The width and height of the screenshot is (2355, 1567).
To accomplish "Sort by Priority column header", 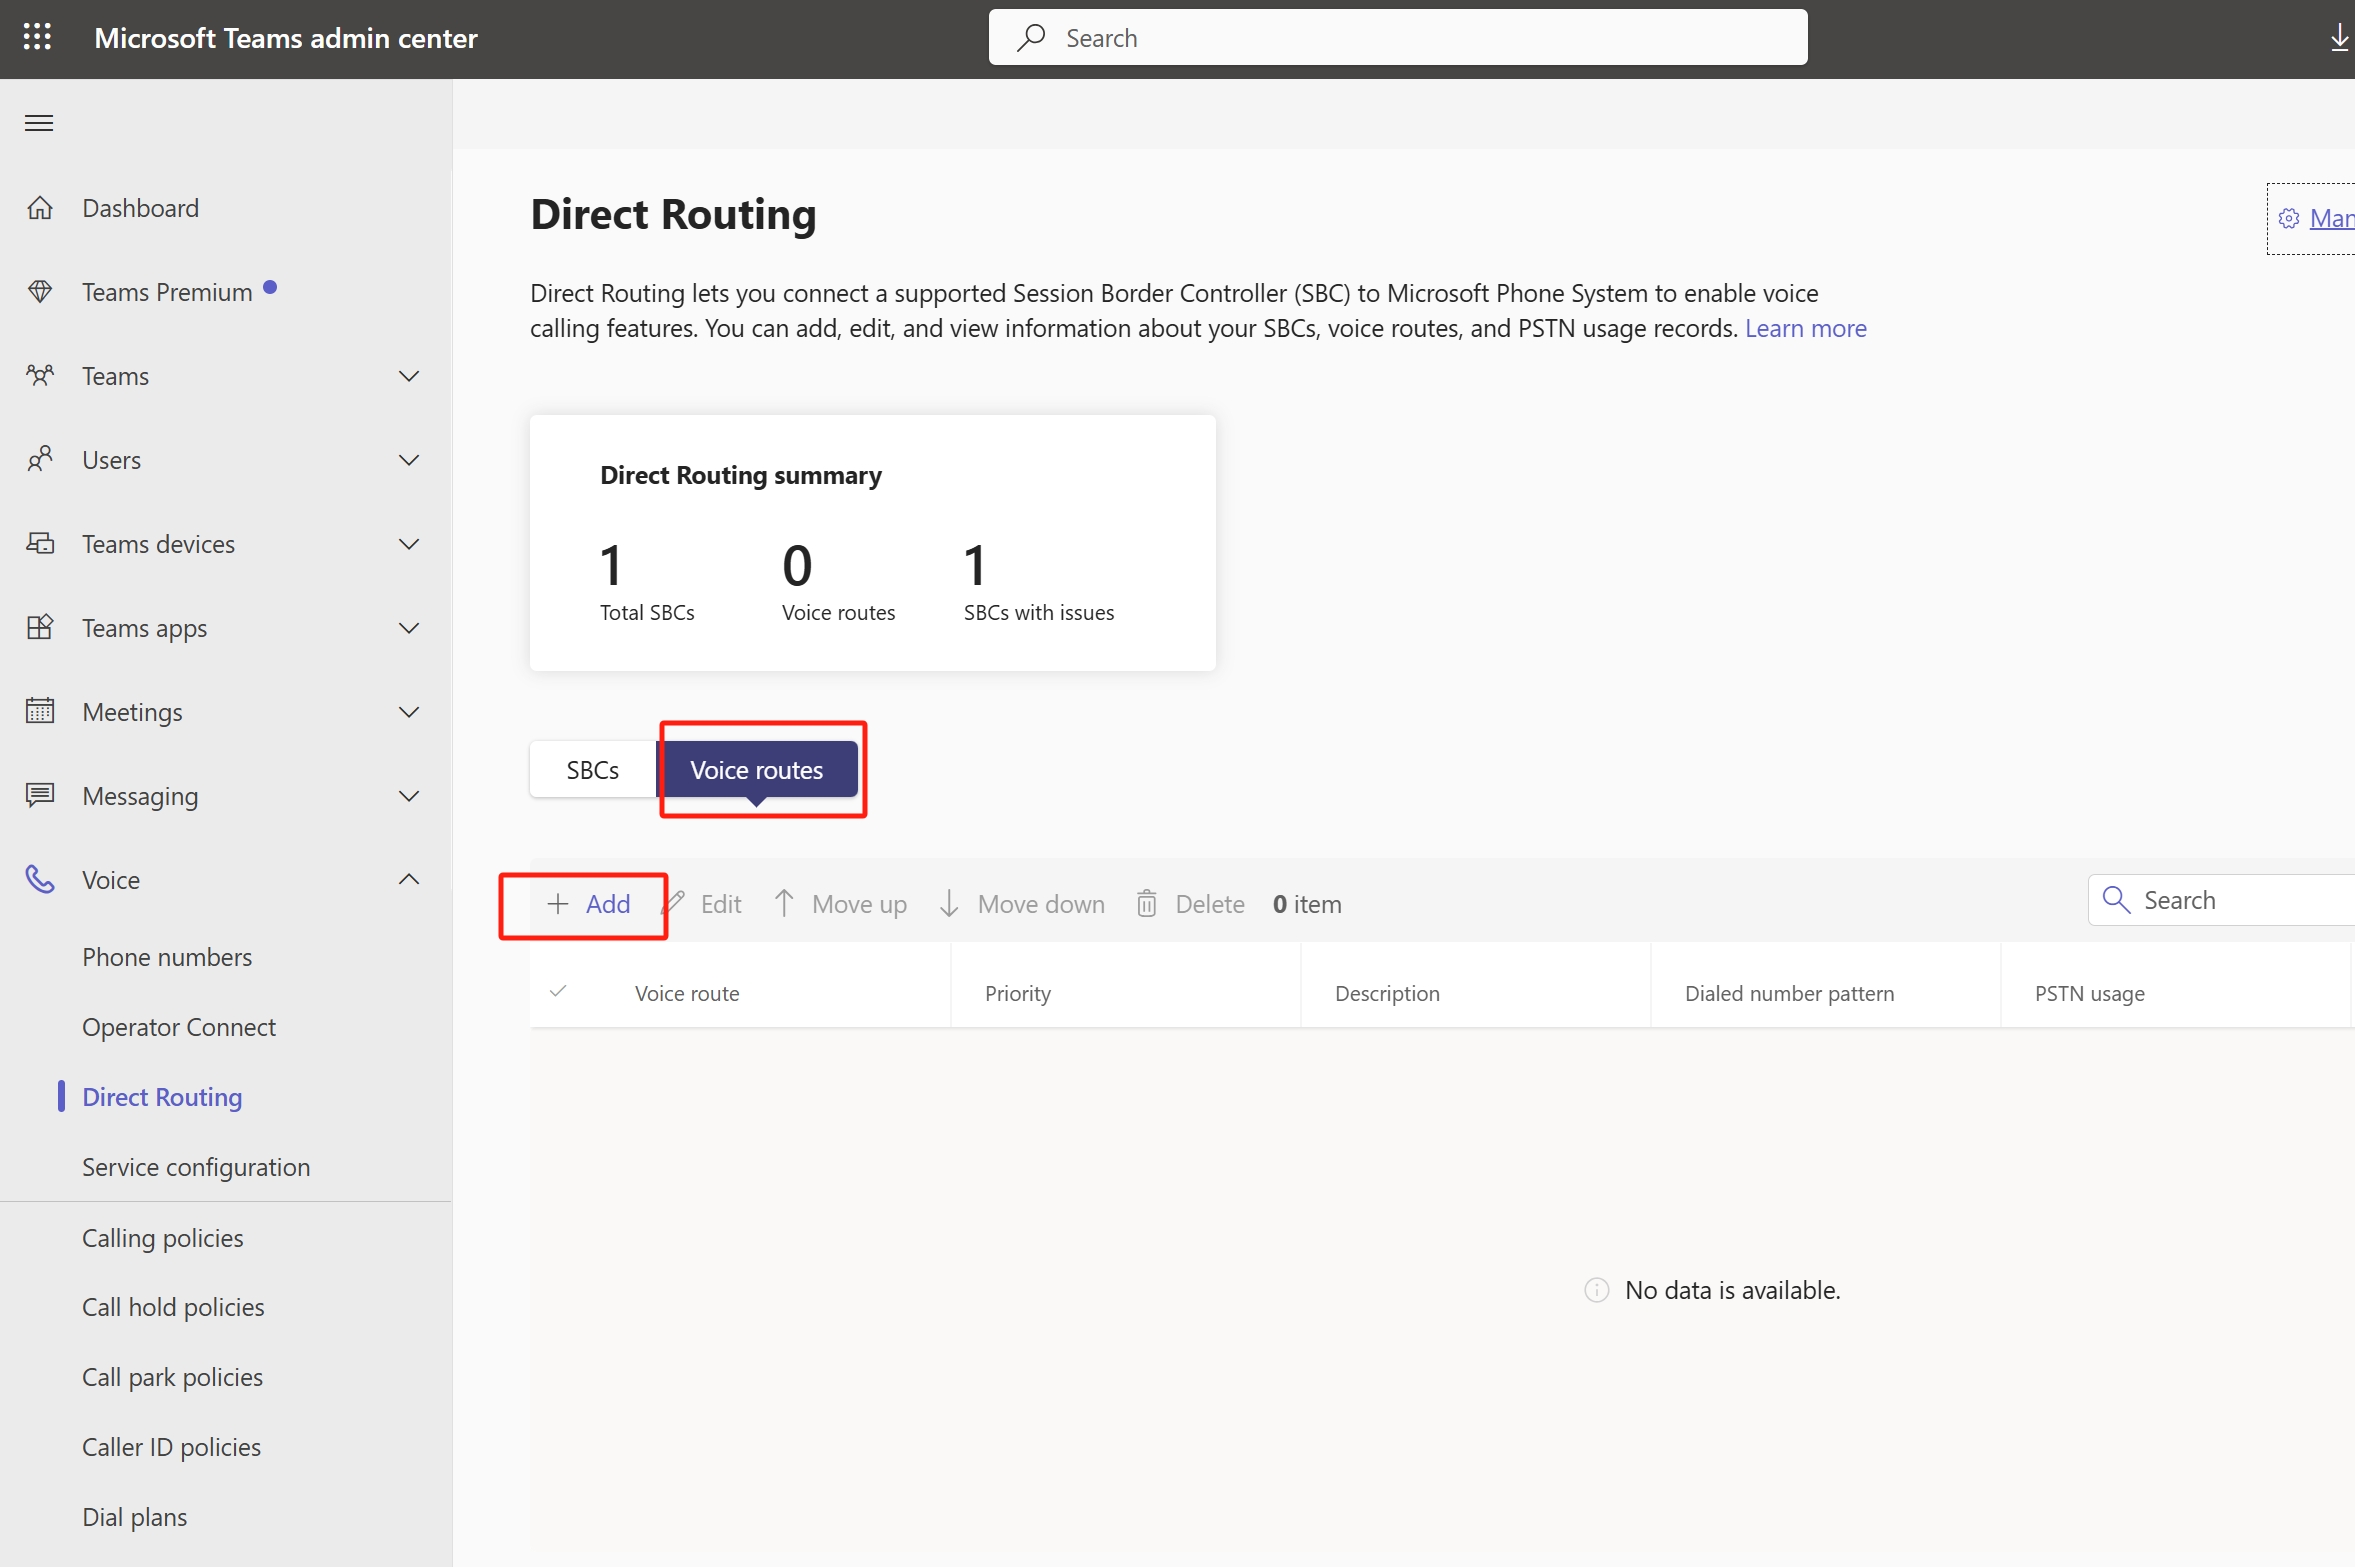I will click(1017, 993).
